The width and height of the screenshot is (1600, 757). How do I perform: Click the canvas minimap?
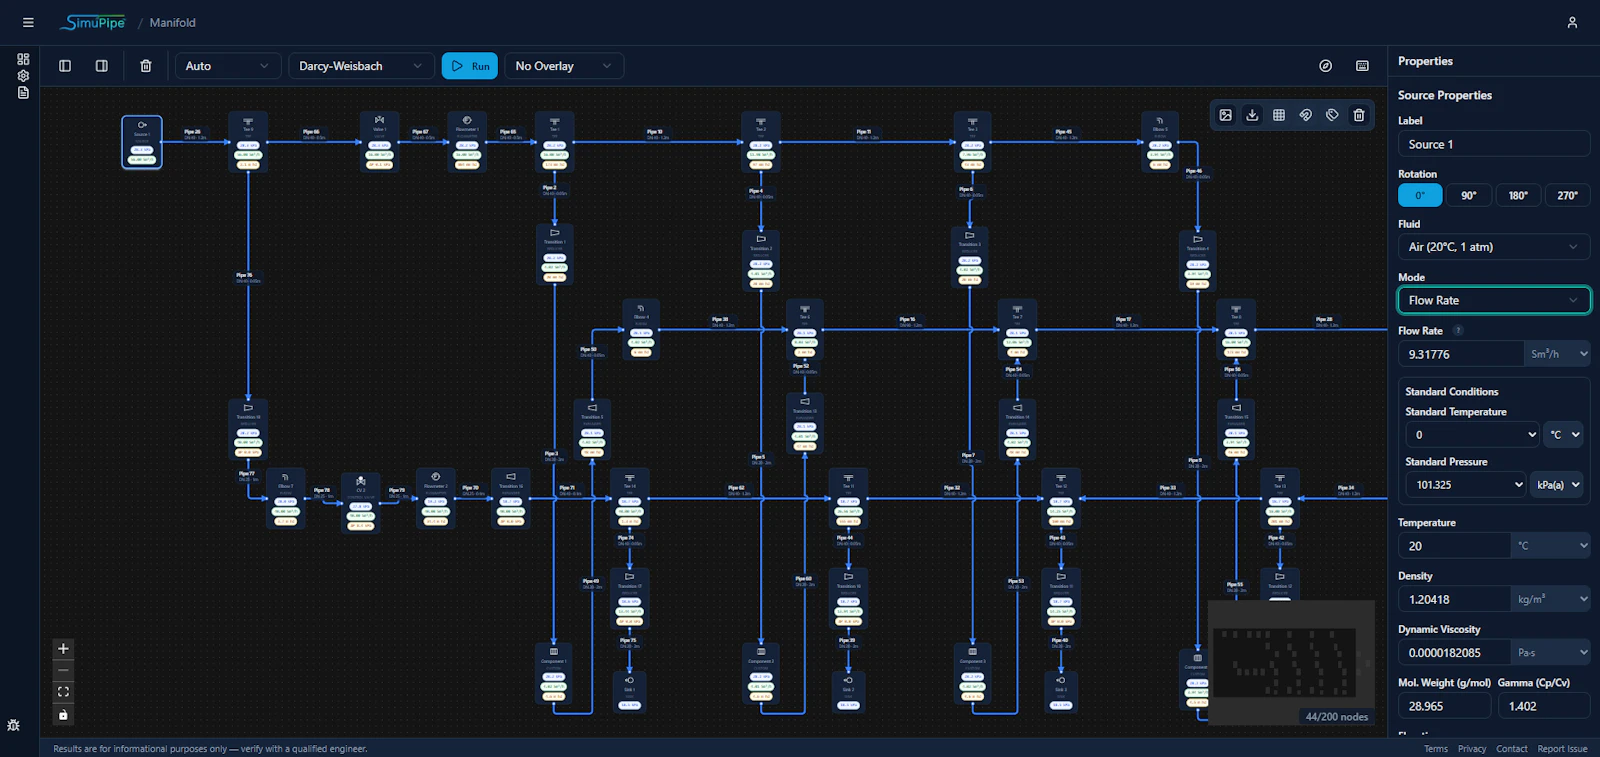pos(1291,661)
